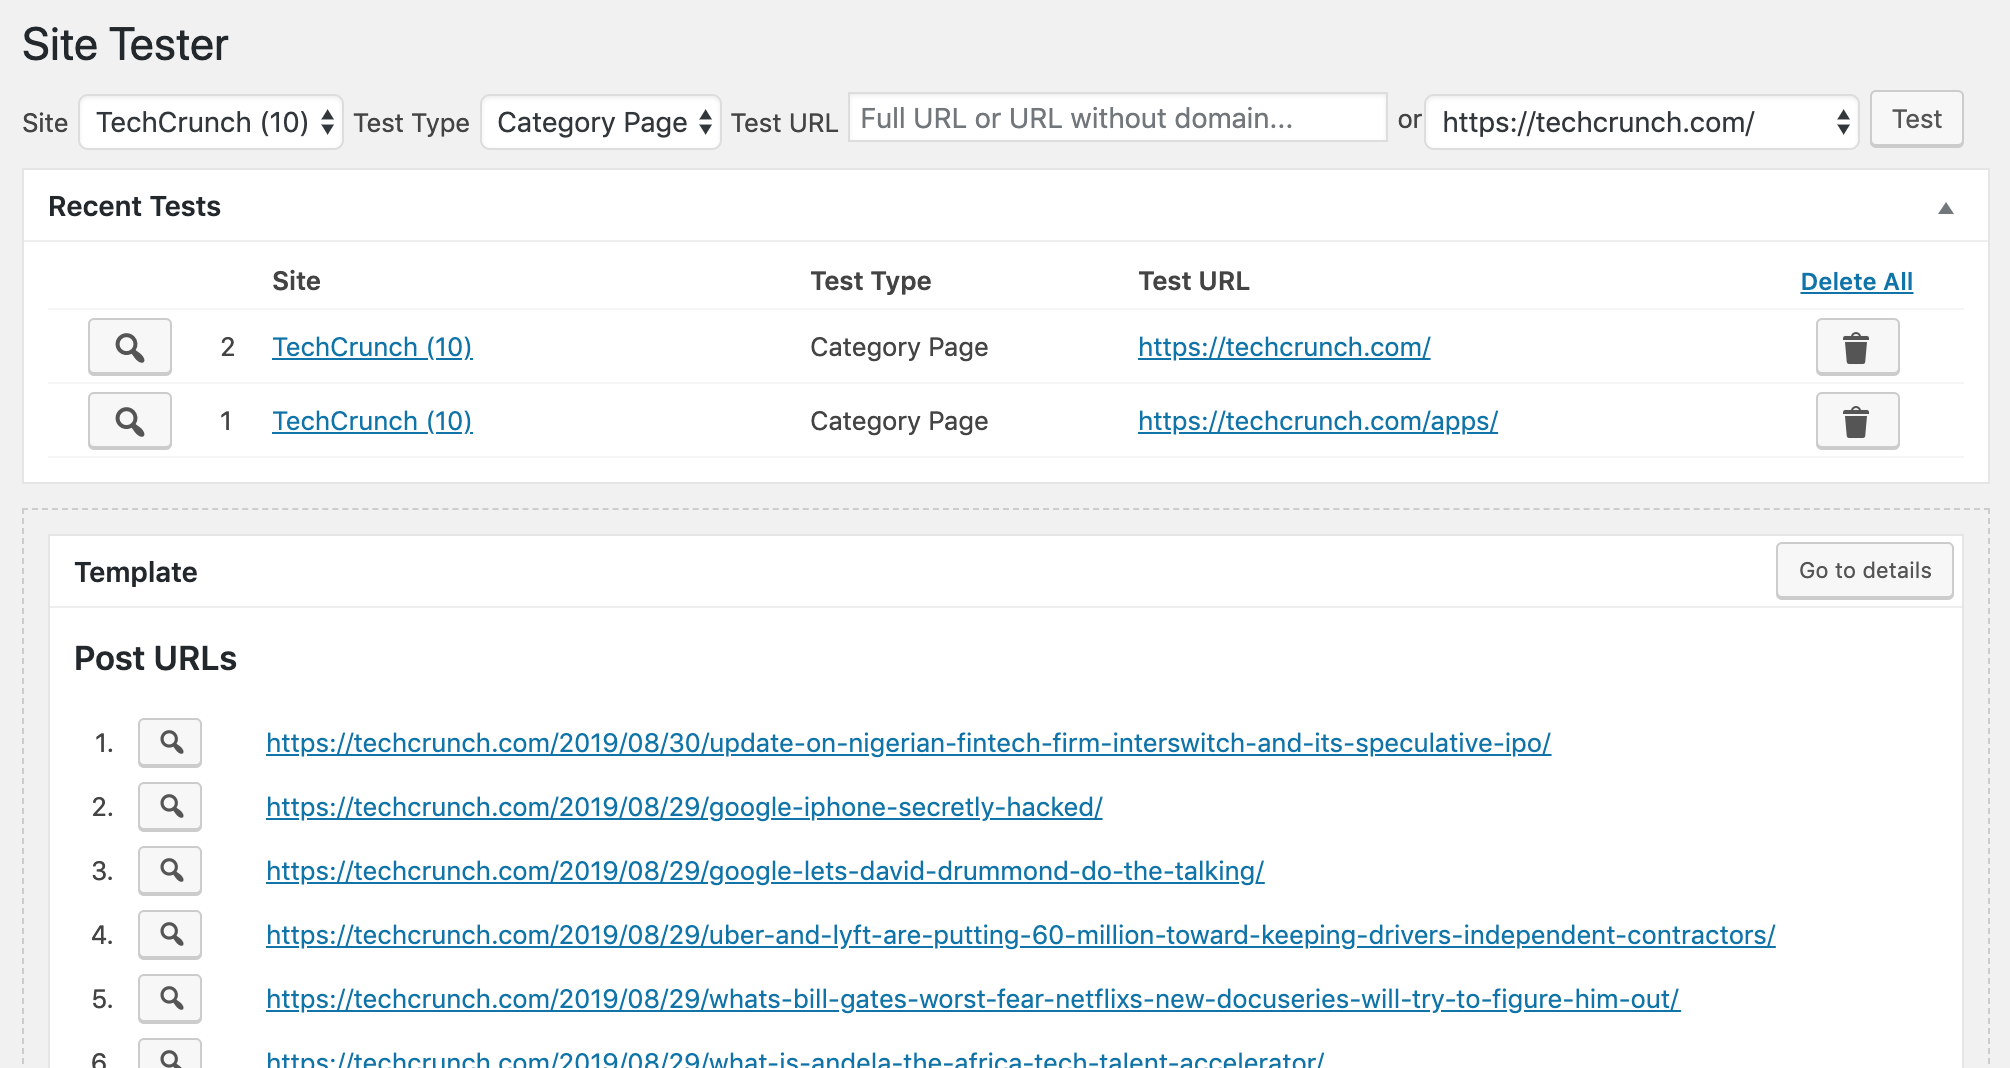This screenshot has width=2010, height=1068.
Task: Test post URL 2 google-iphone-secretly-hacked magnifier
Action: (x=170, y=807)
